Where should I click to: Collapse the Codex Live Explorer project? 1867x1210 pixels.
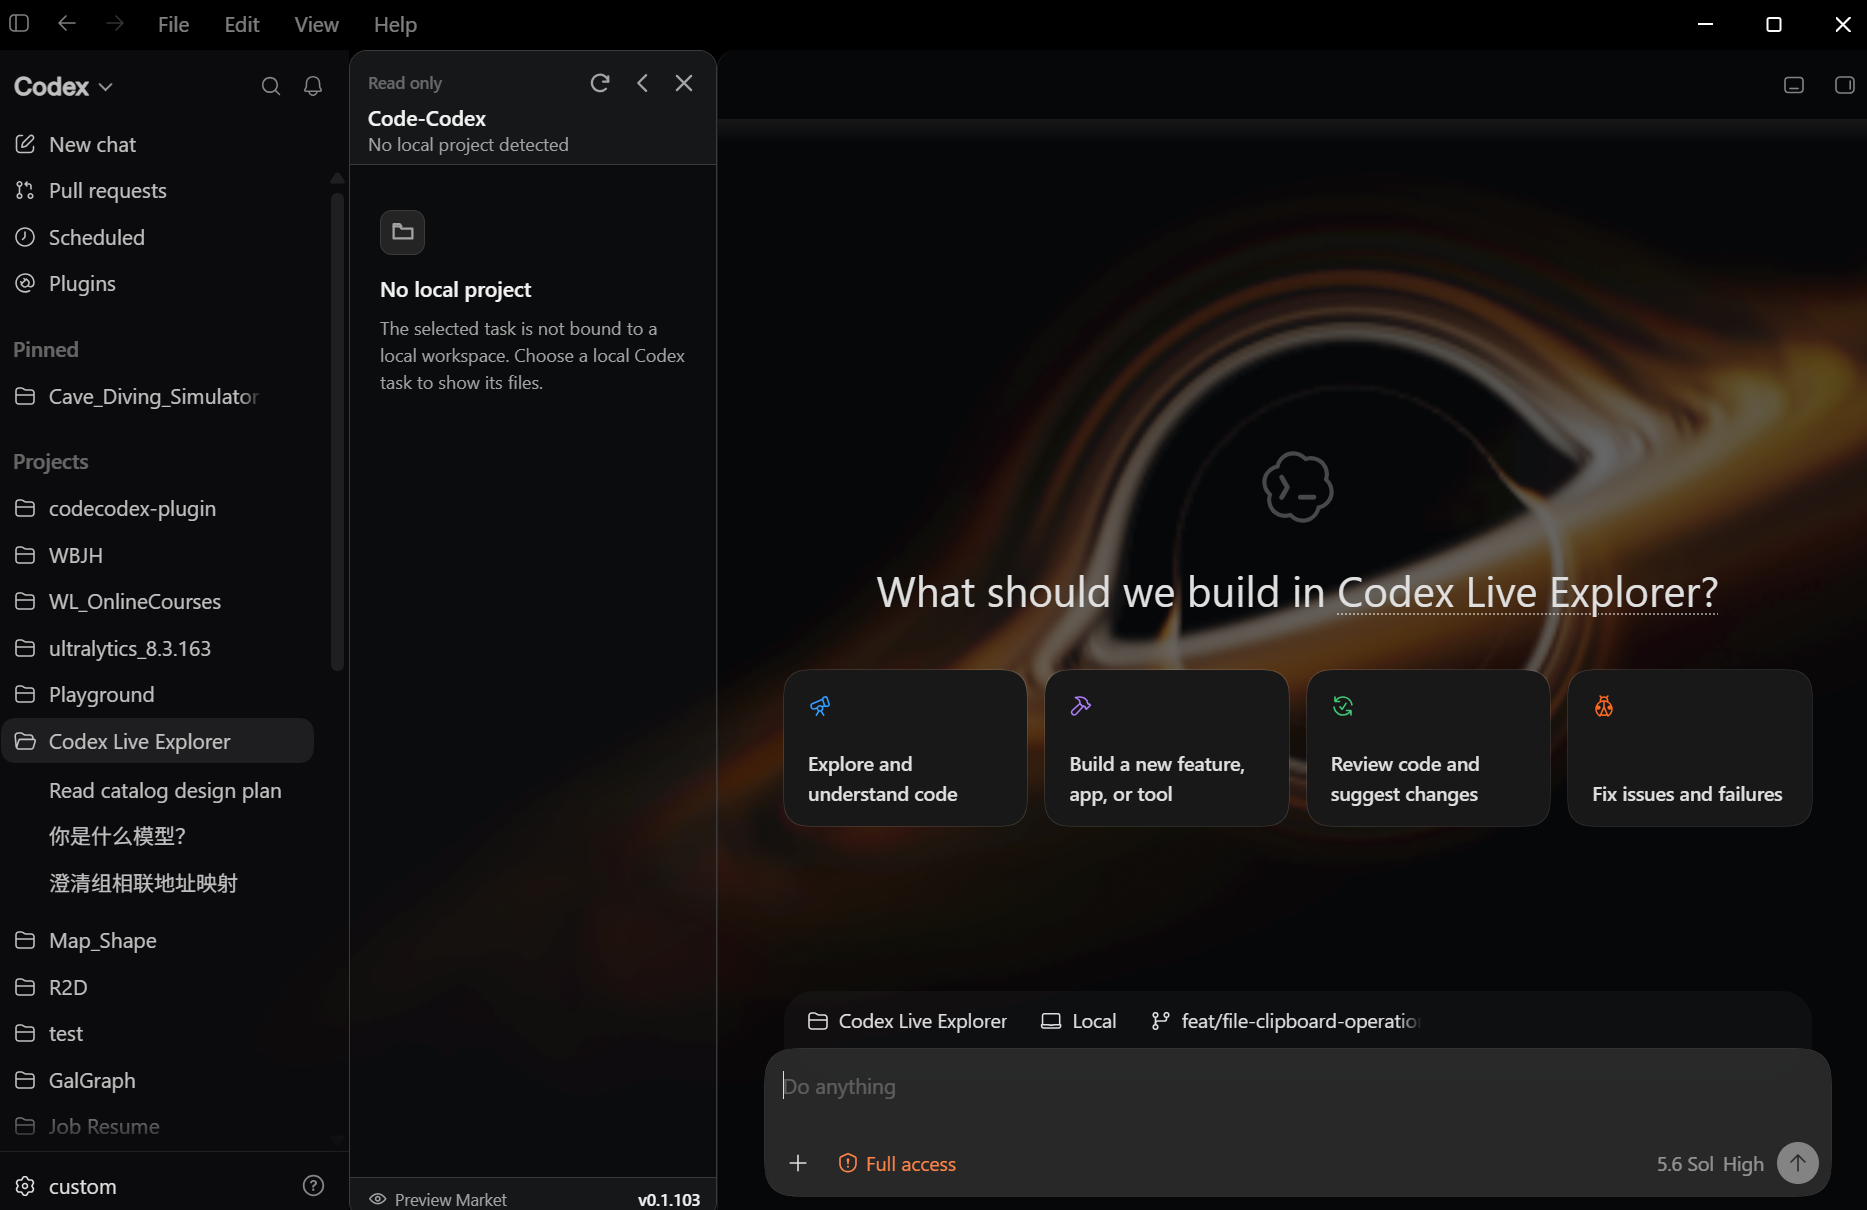[x=158, y=741]
